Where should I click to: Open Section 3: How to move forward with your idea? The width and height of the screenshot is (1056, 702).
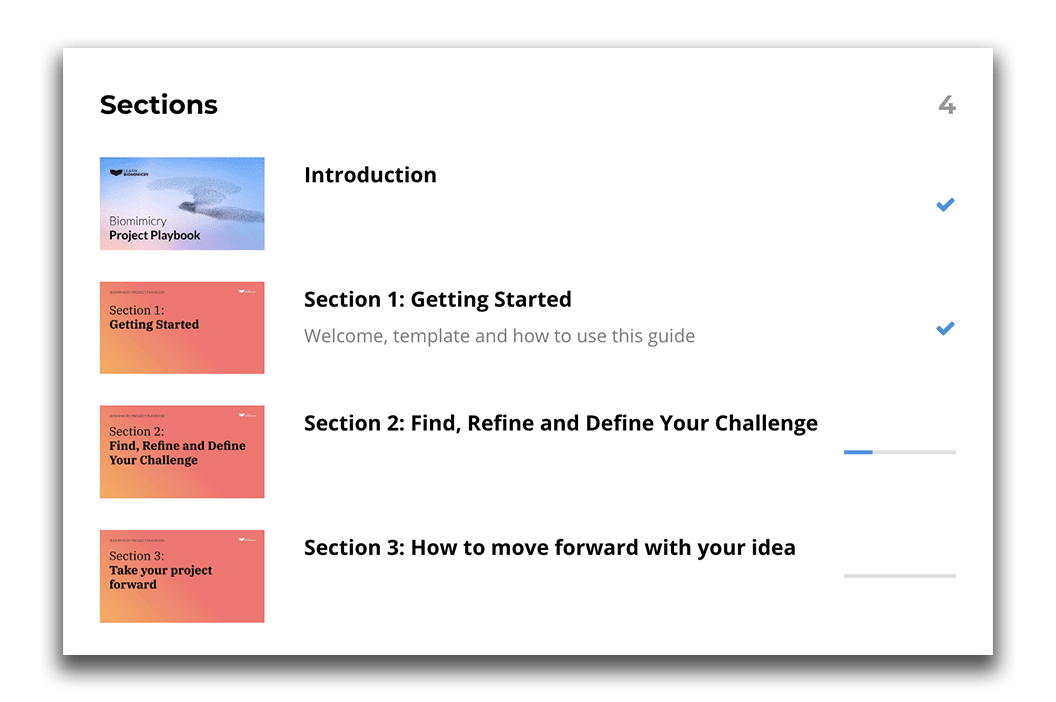[550, 548]
